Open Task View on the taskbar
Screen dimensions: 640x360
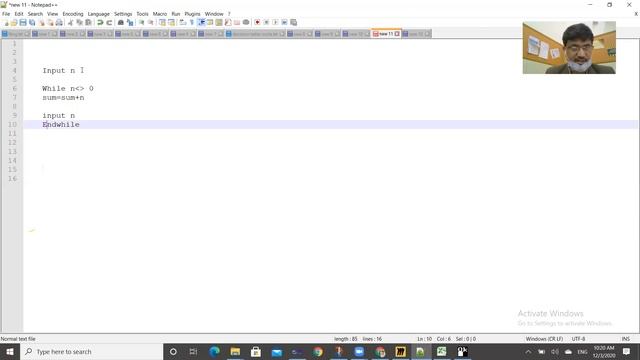tap(193, 351)
